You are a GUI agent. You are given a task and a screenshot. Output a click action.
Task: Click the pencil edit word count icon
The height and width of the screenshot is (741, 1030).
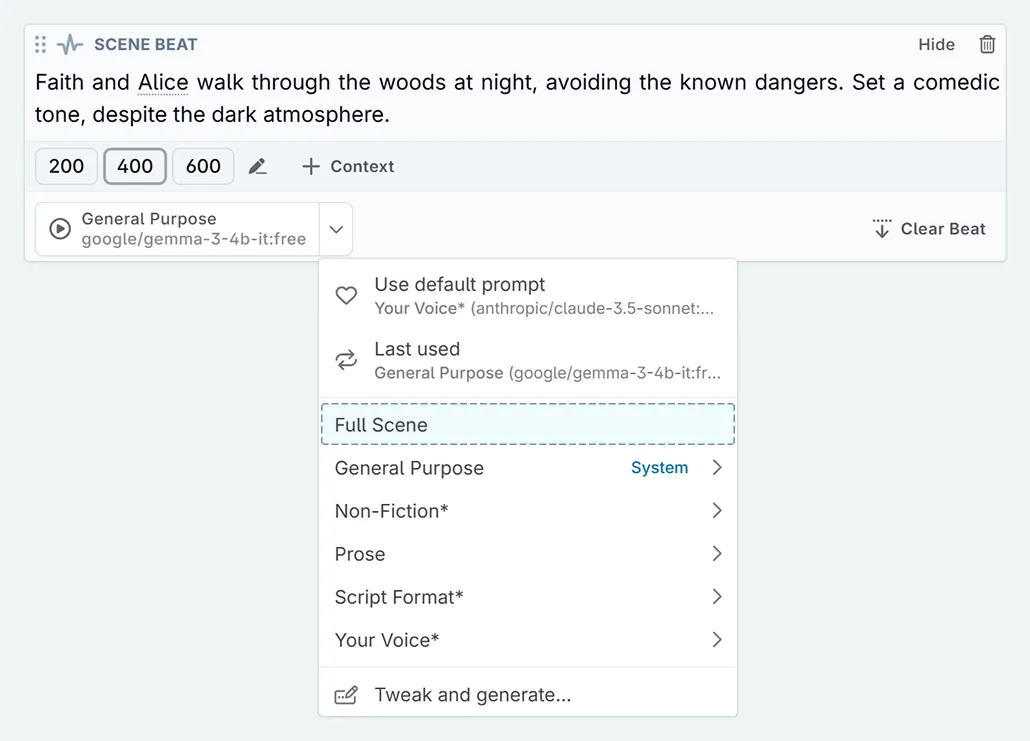coord(258,166)
